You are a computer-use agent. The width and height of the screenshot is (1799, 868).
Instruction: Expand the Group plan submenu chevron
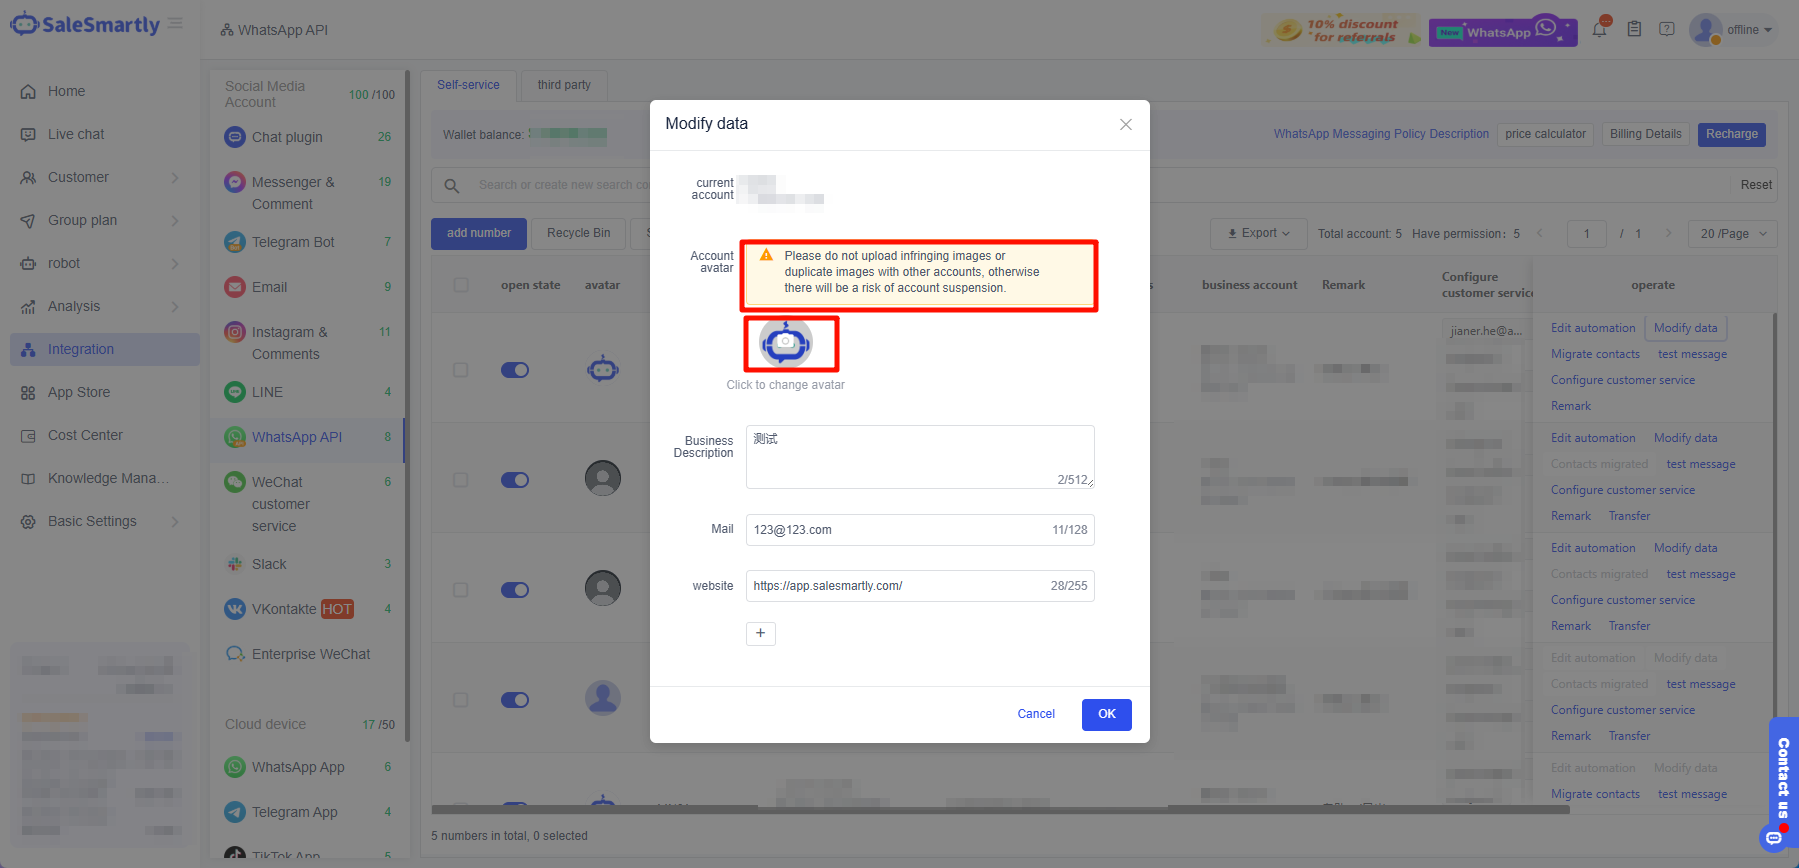pos(175,221)
